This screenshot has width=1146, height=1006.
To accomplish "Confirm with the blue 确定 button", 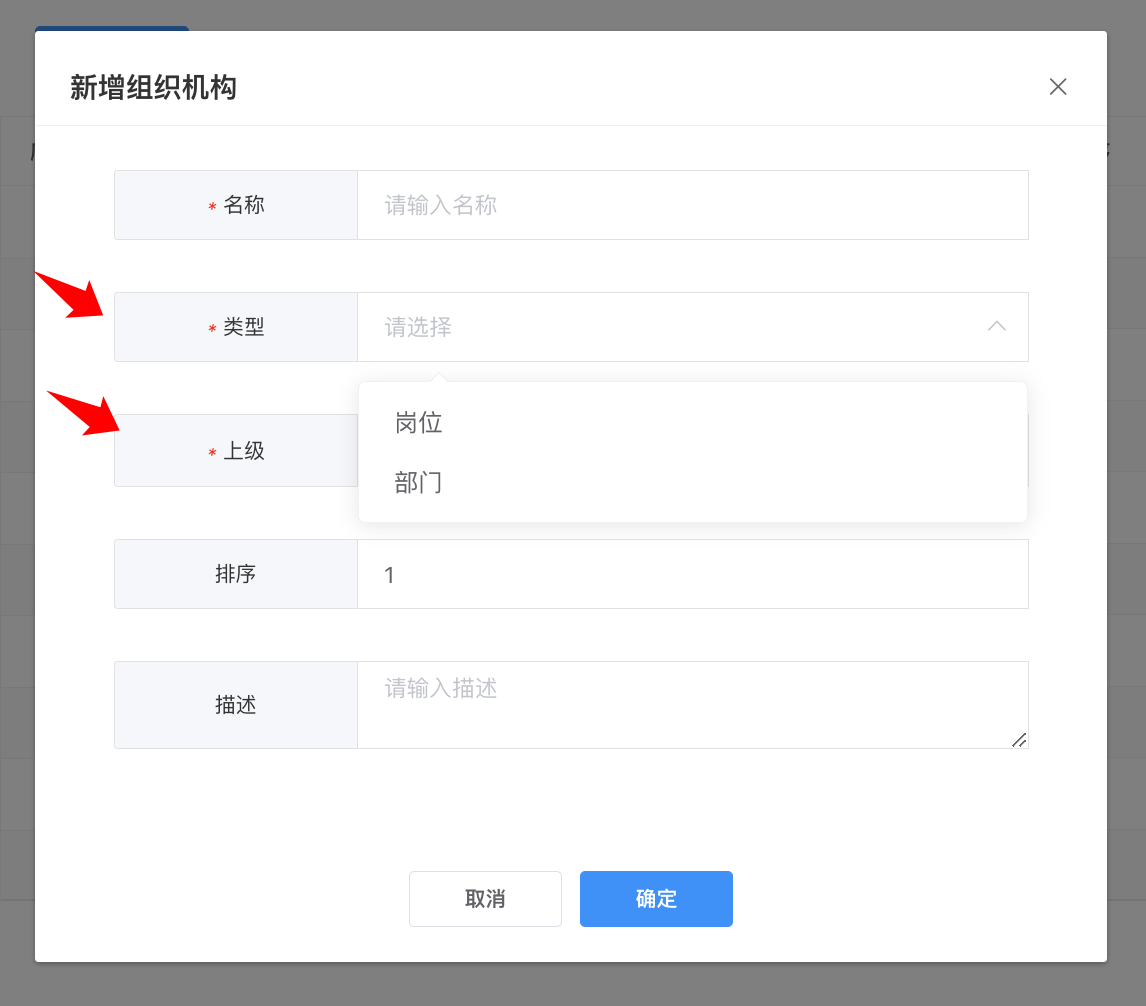I will pyautogui.click(x=656, y=899).
